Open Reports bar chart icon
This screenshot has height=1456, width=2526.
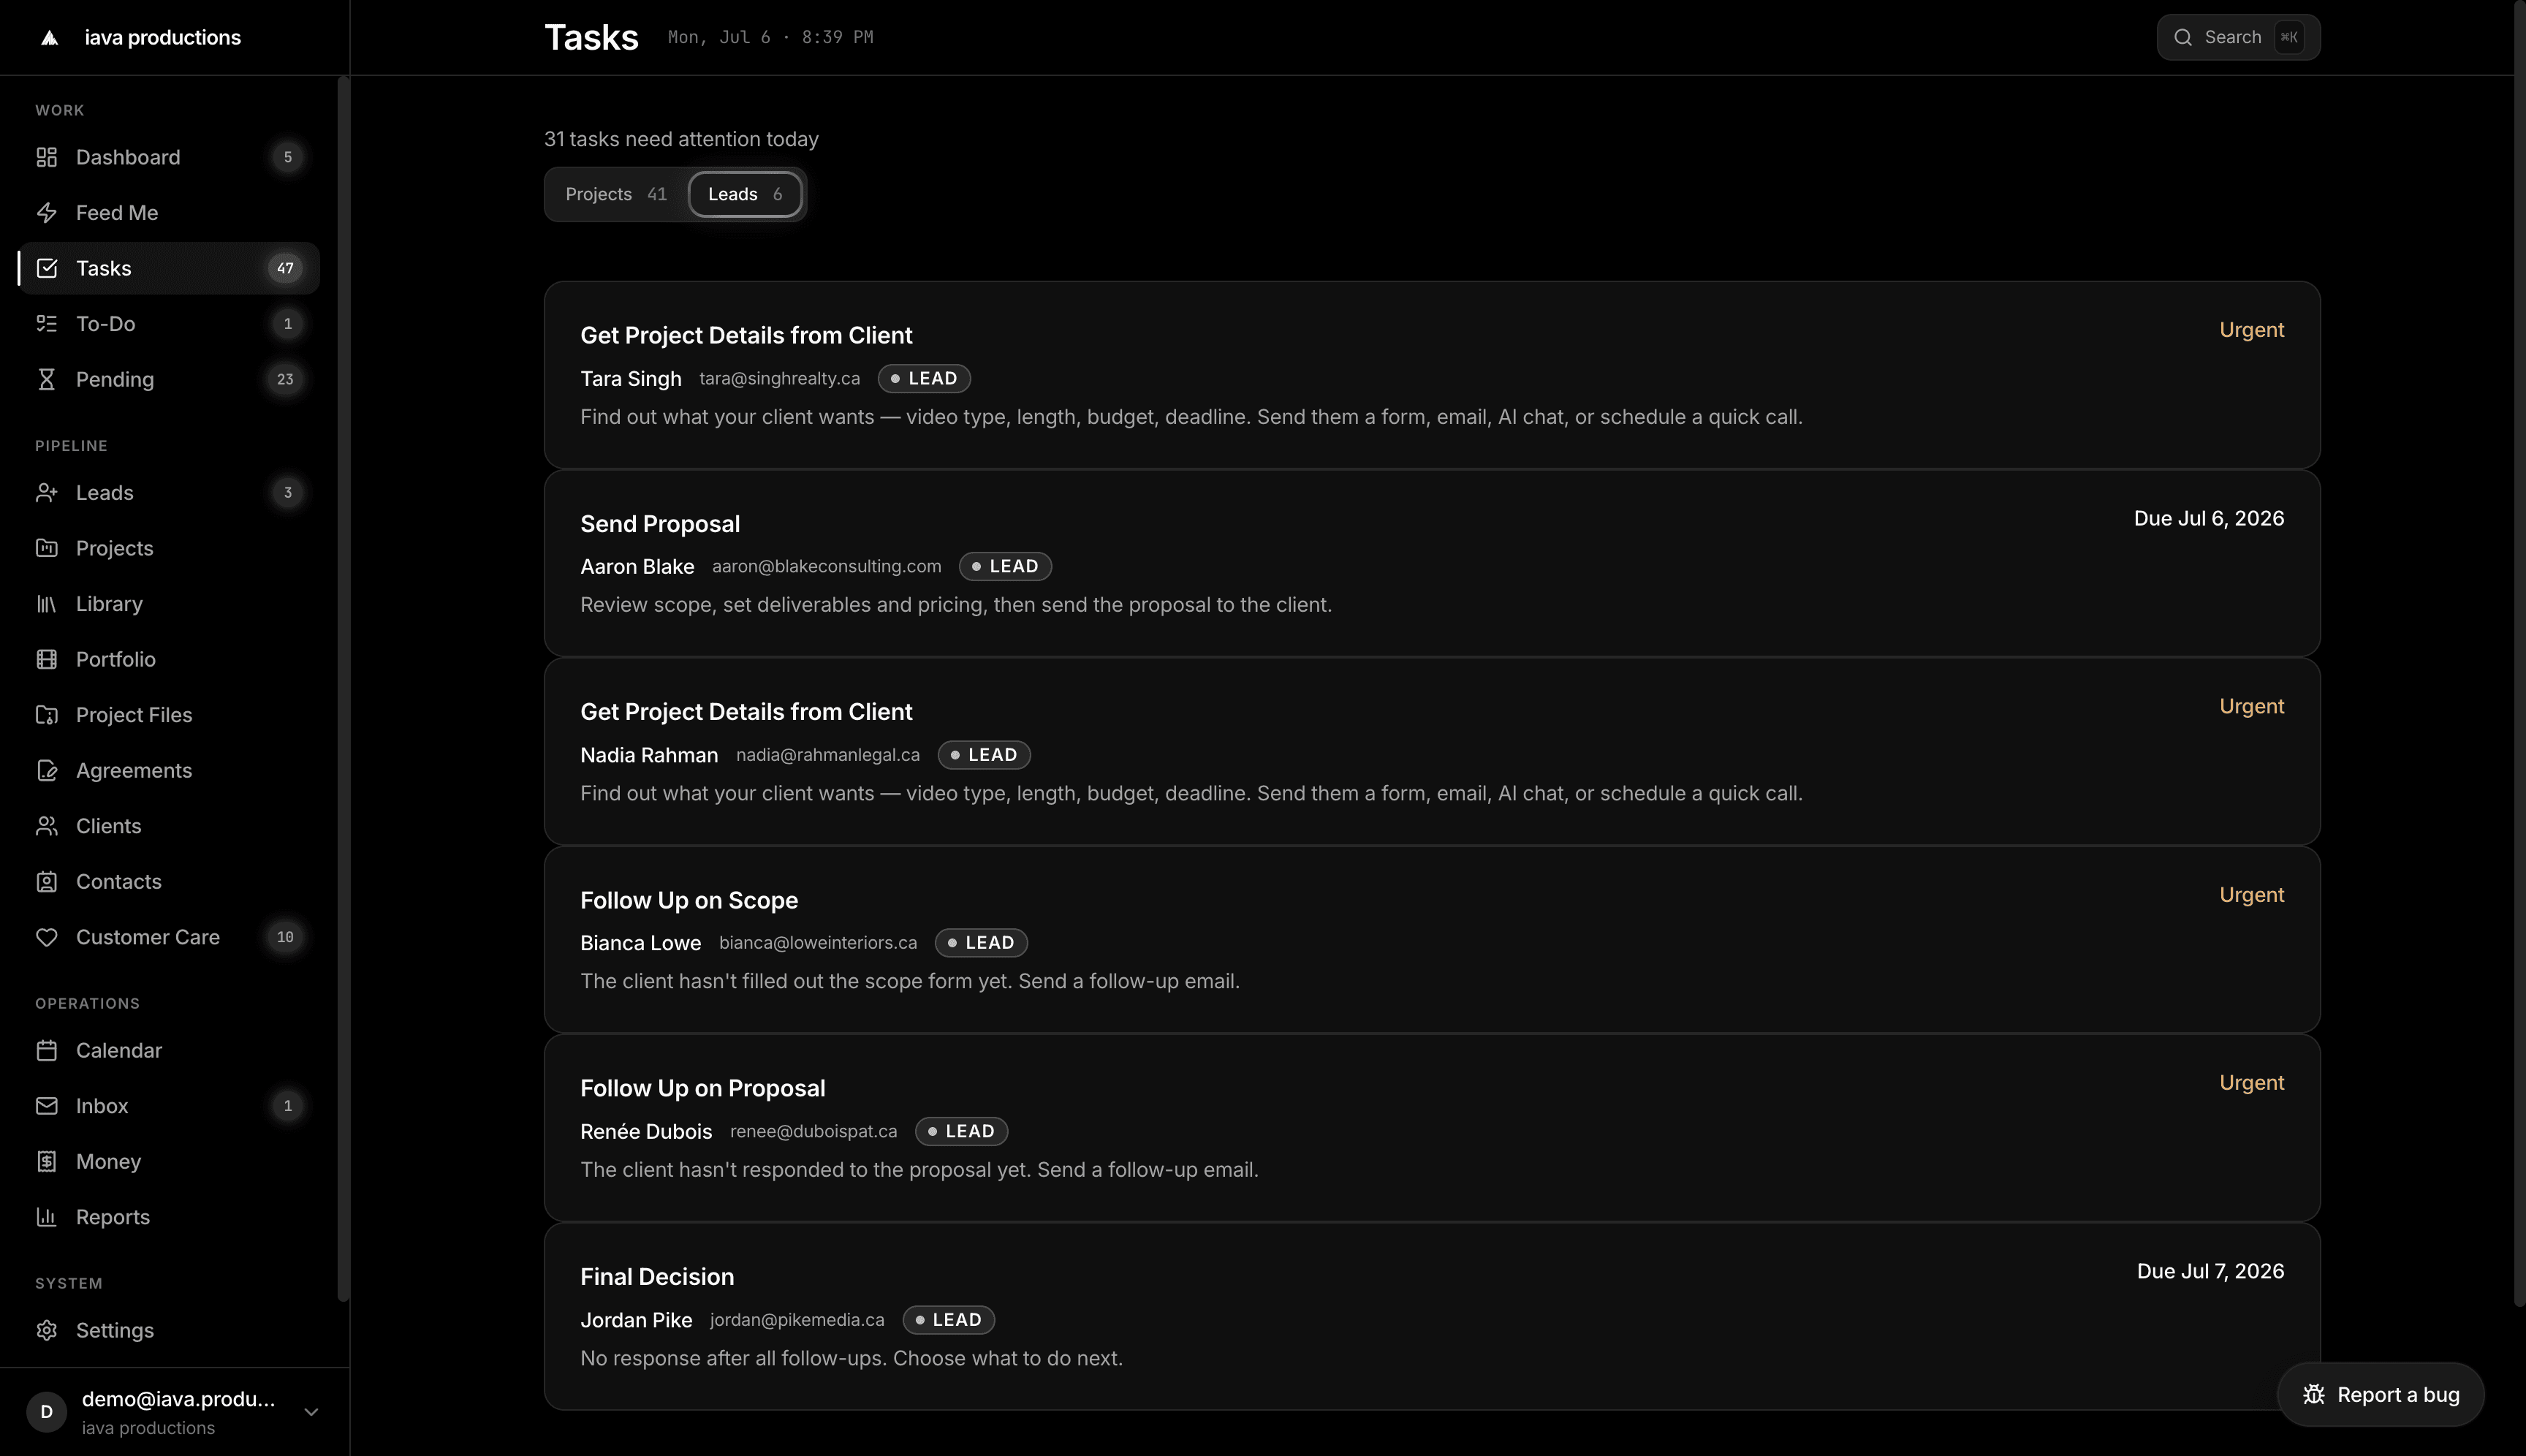(46, 1217)
